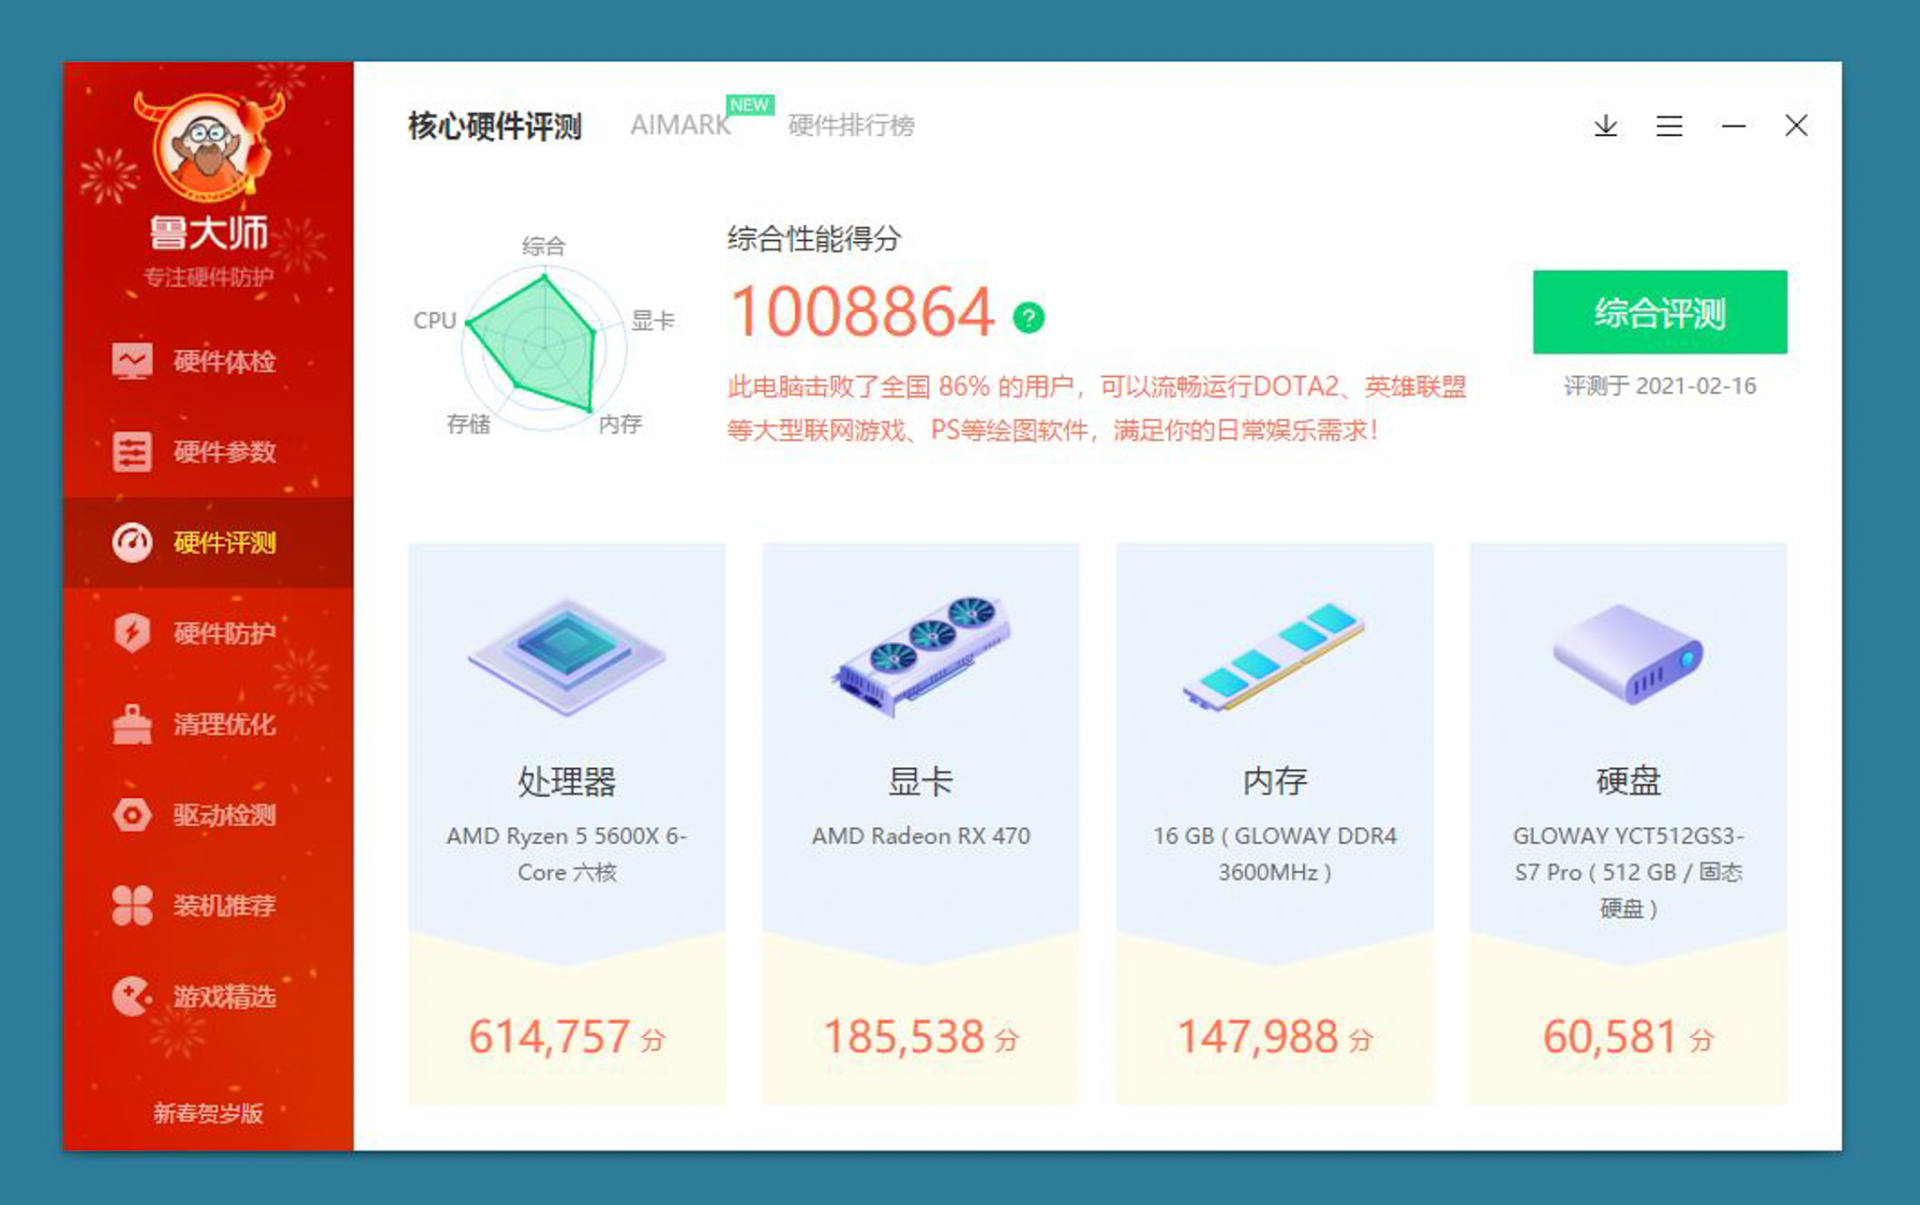Image resolution: width=1920 pixels, height=1205 pixels.
Task: Click 处理器 card heading
Action: click(x=567, y=781)
